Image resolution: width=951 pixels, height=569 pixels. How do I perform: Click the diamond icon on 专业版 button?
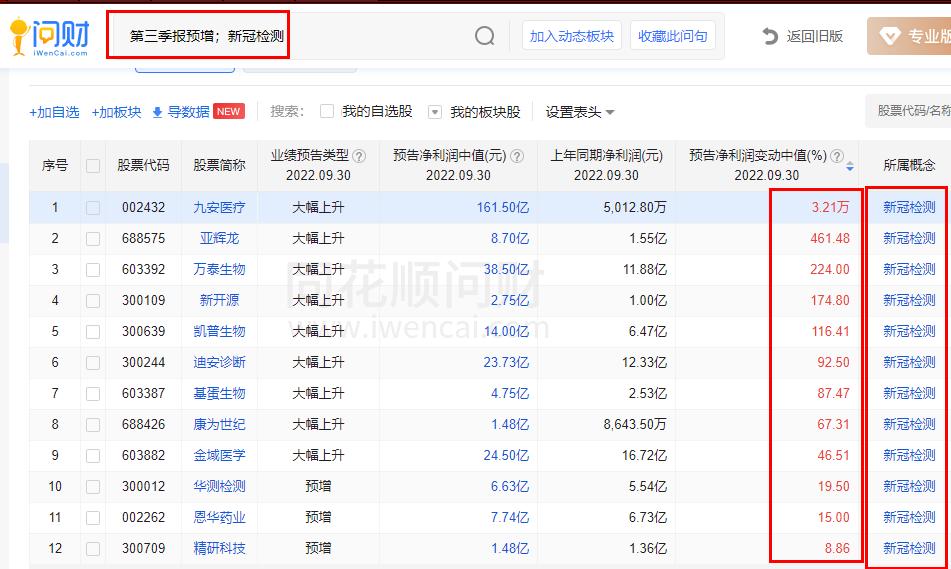point(890,37)
